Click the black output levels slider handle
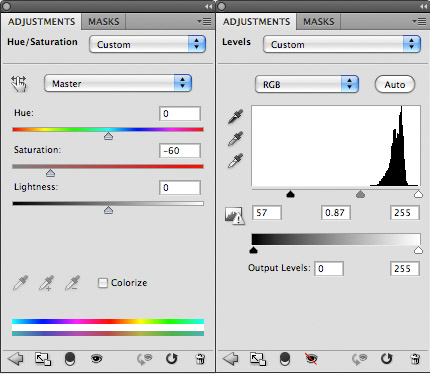Viewport: 430px width, 374px height. point(254,250)
